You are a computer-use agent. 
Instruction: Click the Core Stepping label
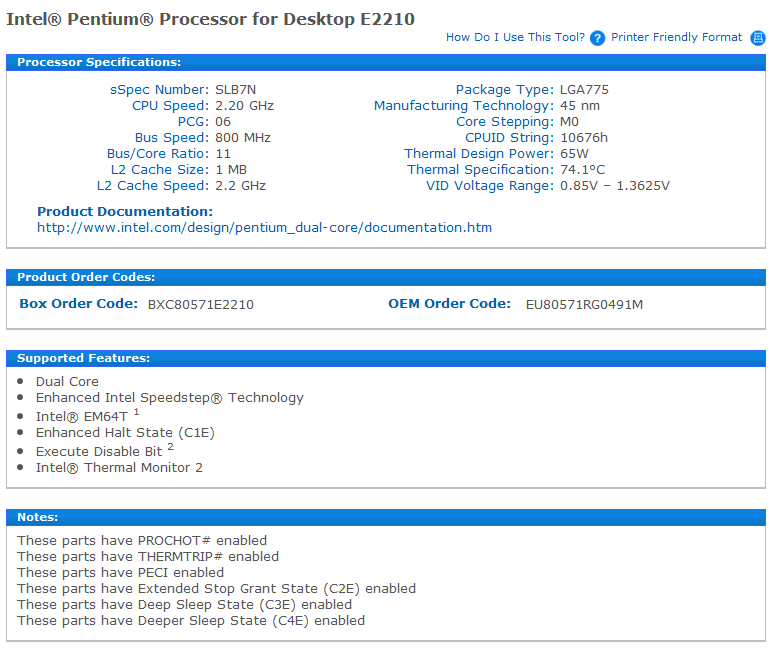(x=505, y=122)
